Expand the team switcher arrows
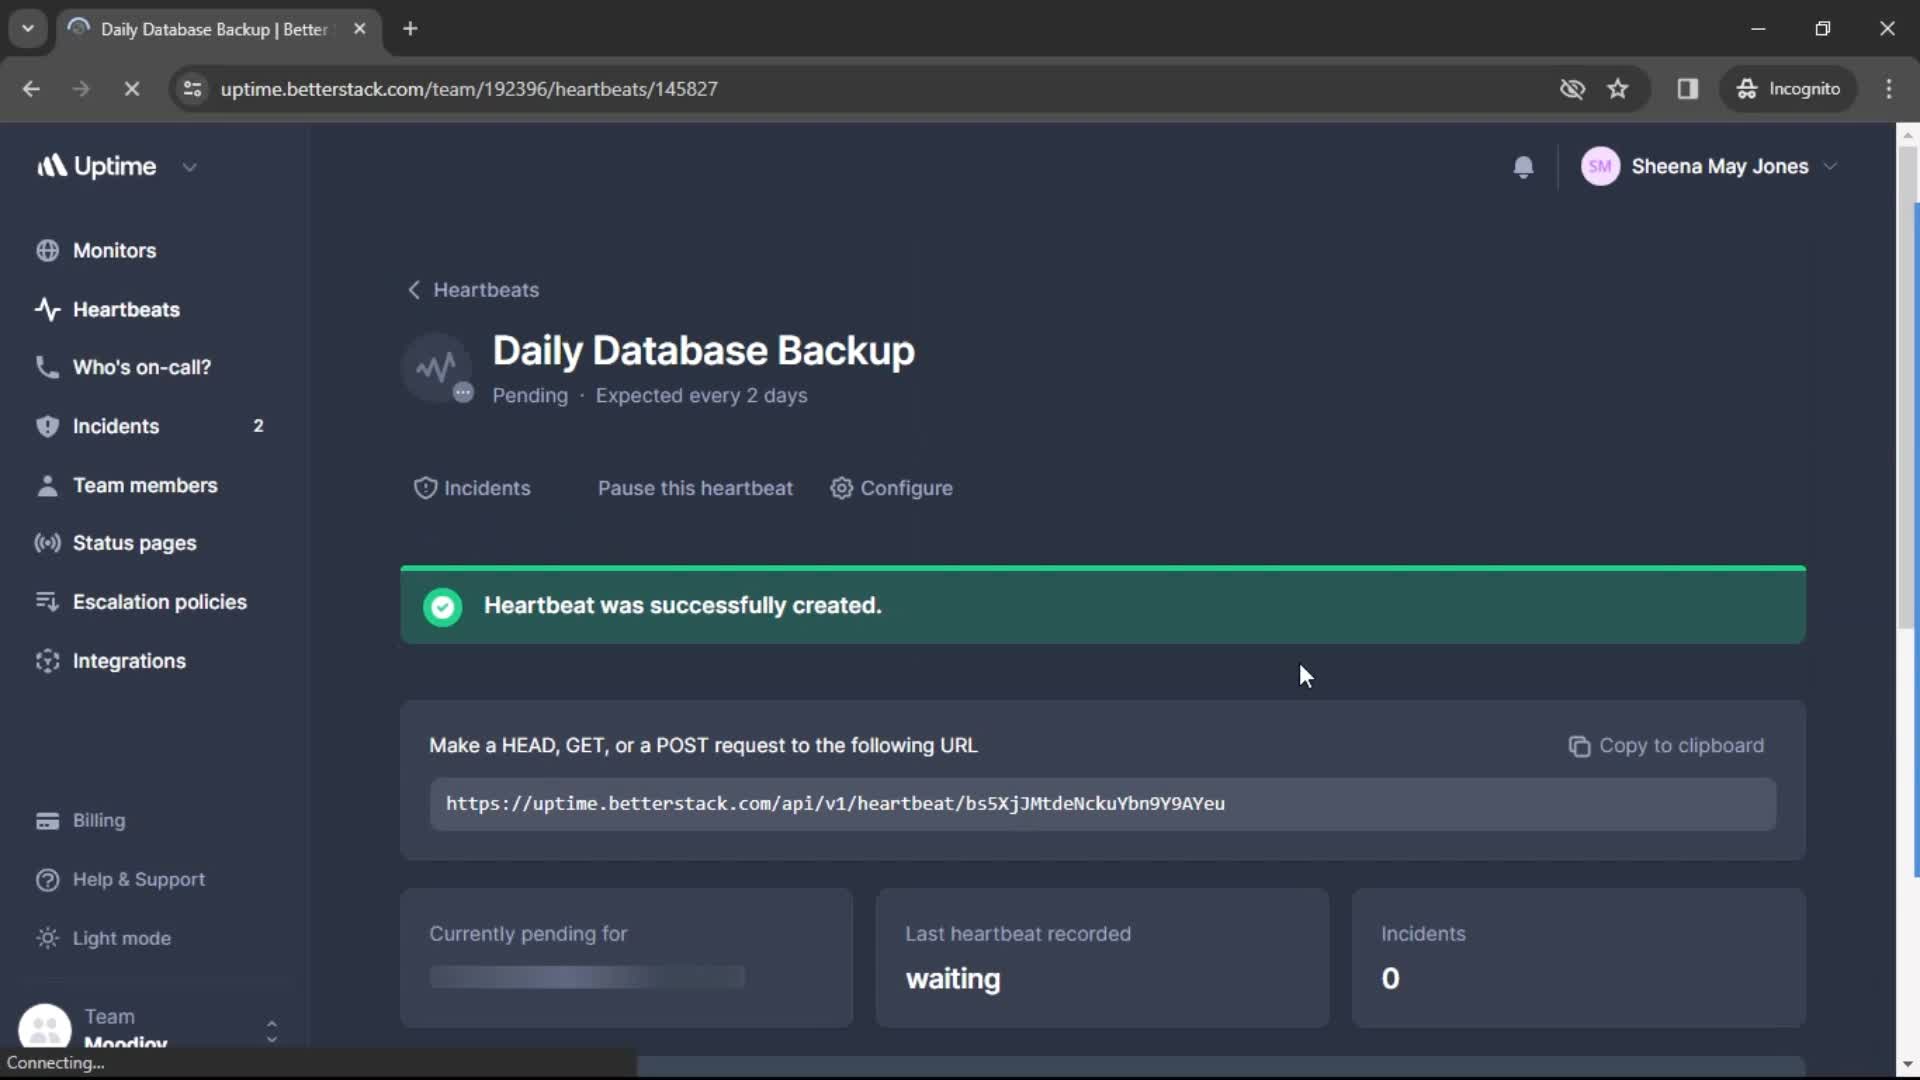1920x1080 pixels. point(271,1032)
